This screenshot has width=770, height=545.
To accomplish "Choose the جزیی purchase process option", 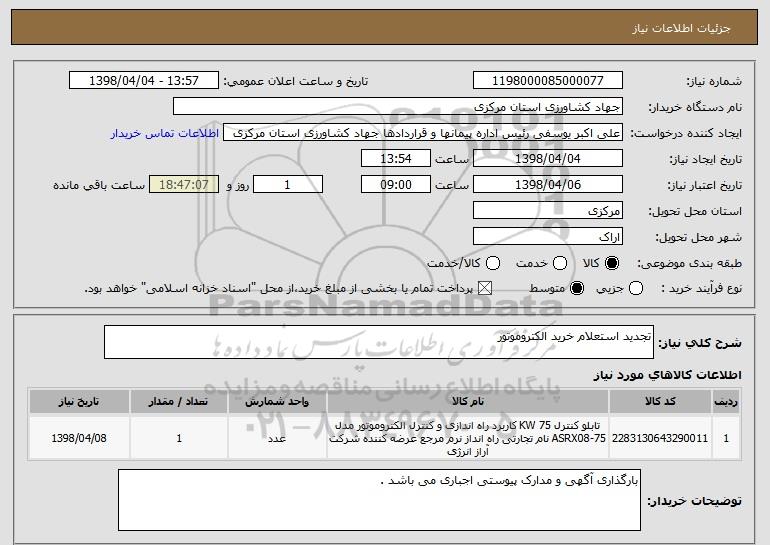I will (635, 289).
